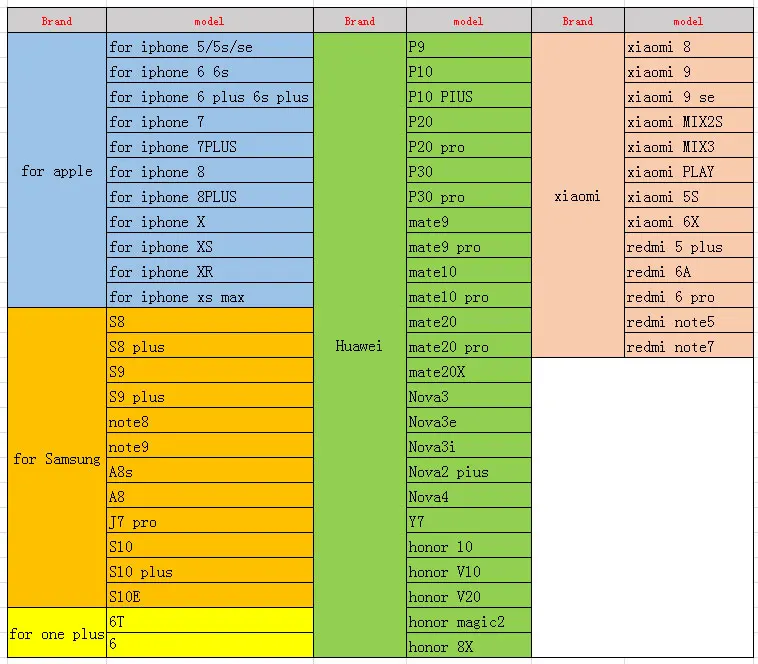The width and height of the screenshot is (758, 664).
Task: Select the 'Nova3i' model cell
Action: (x=469, y=446)
